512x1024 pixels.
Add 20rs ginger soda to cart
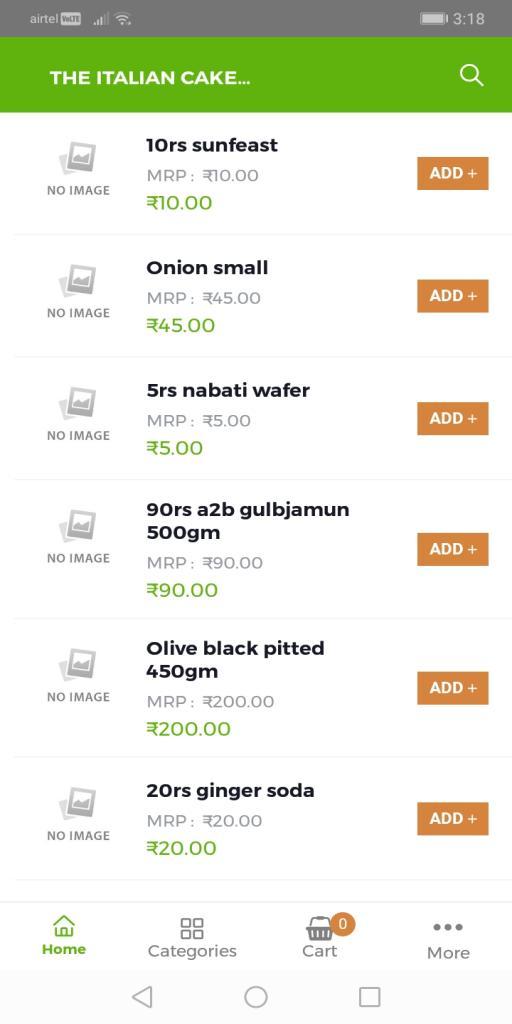point(453,818)
